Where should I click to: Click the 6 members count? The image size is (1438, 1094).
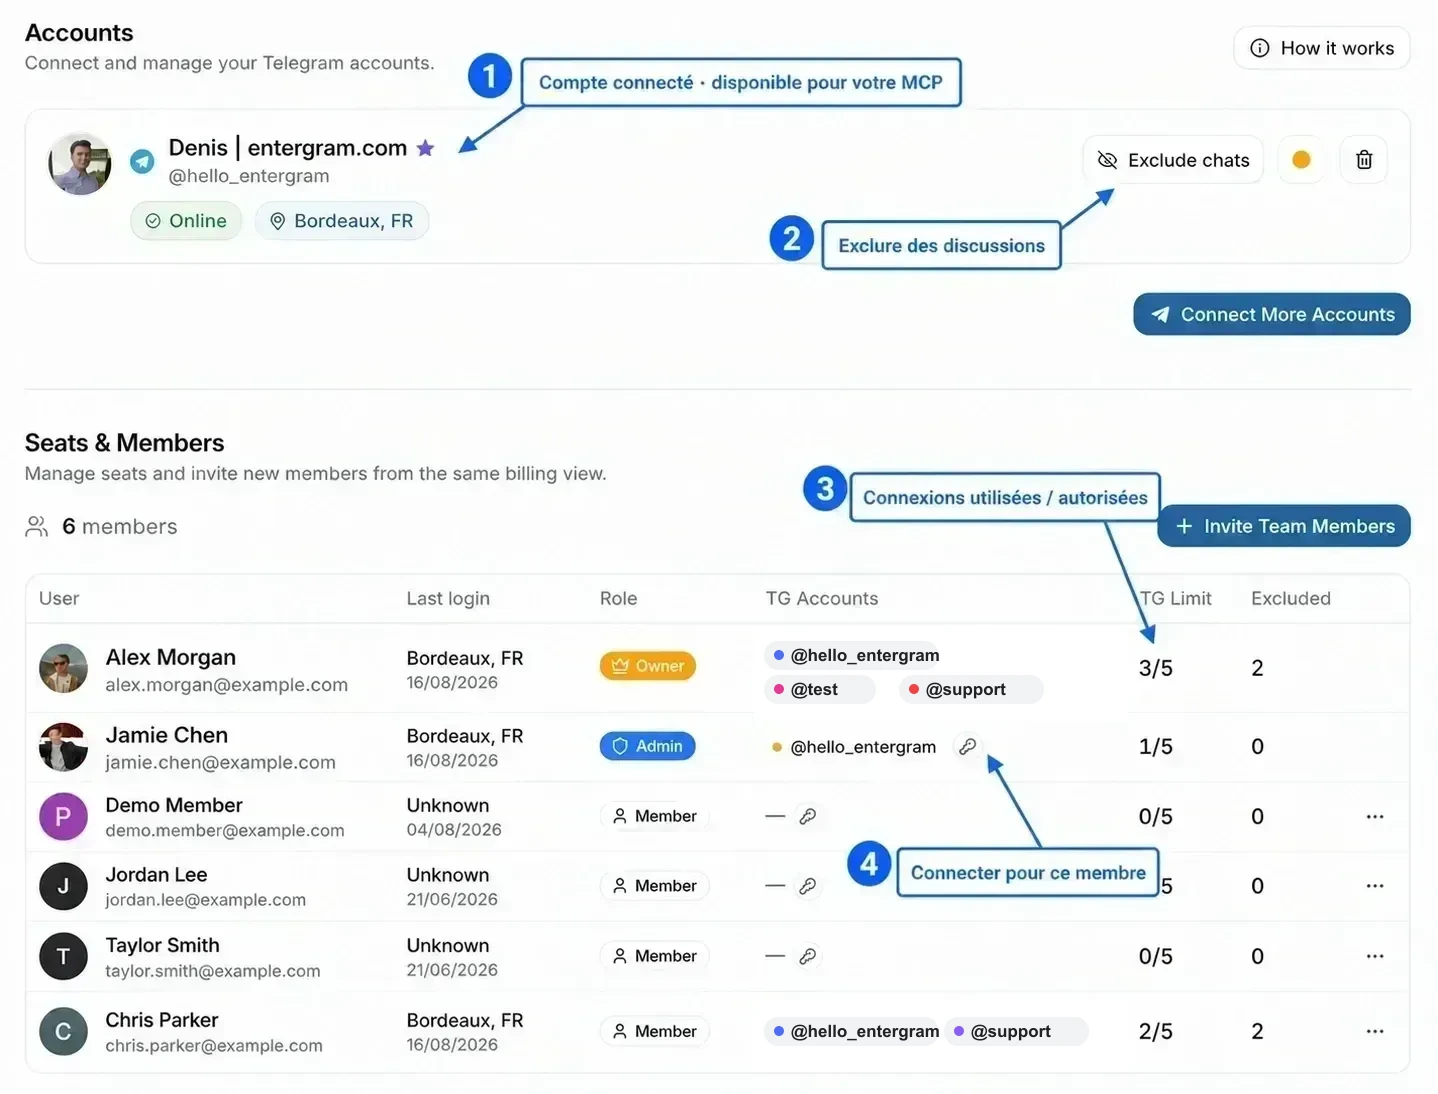pos(120,527)
